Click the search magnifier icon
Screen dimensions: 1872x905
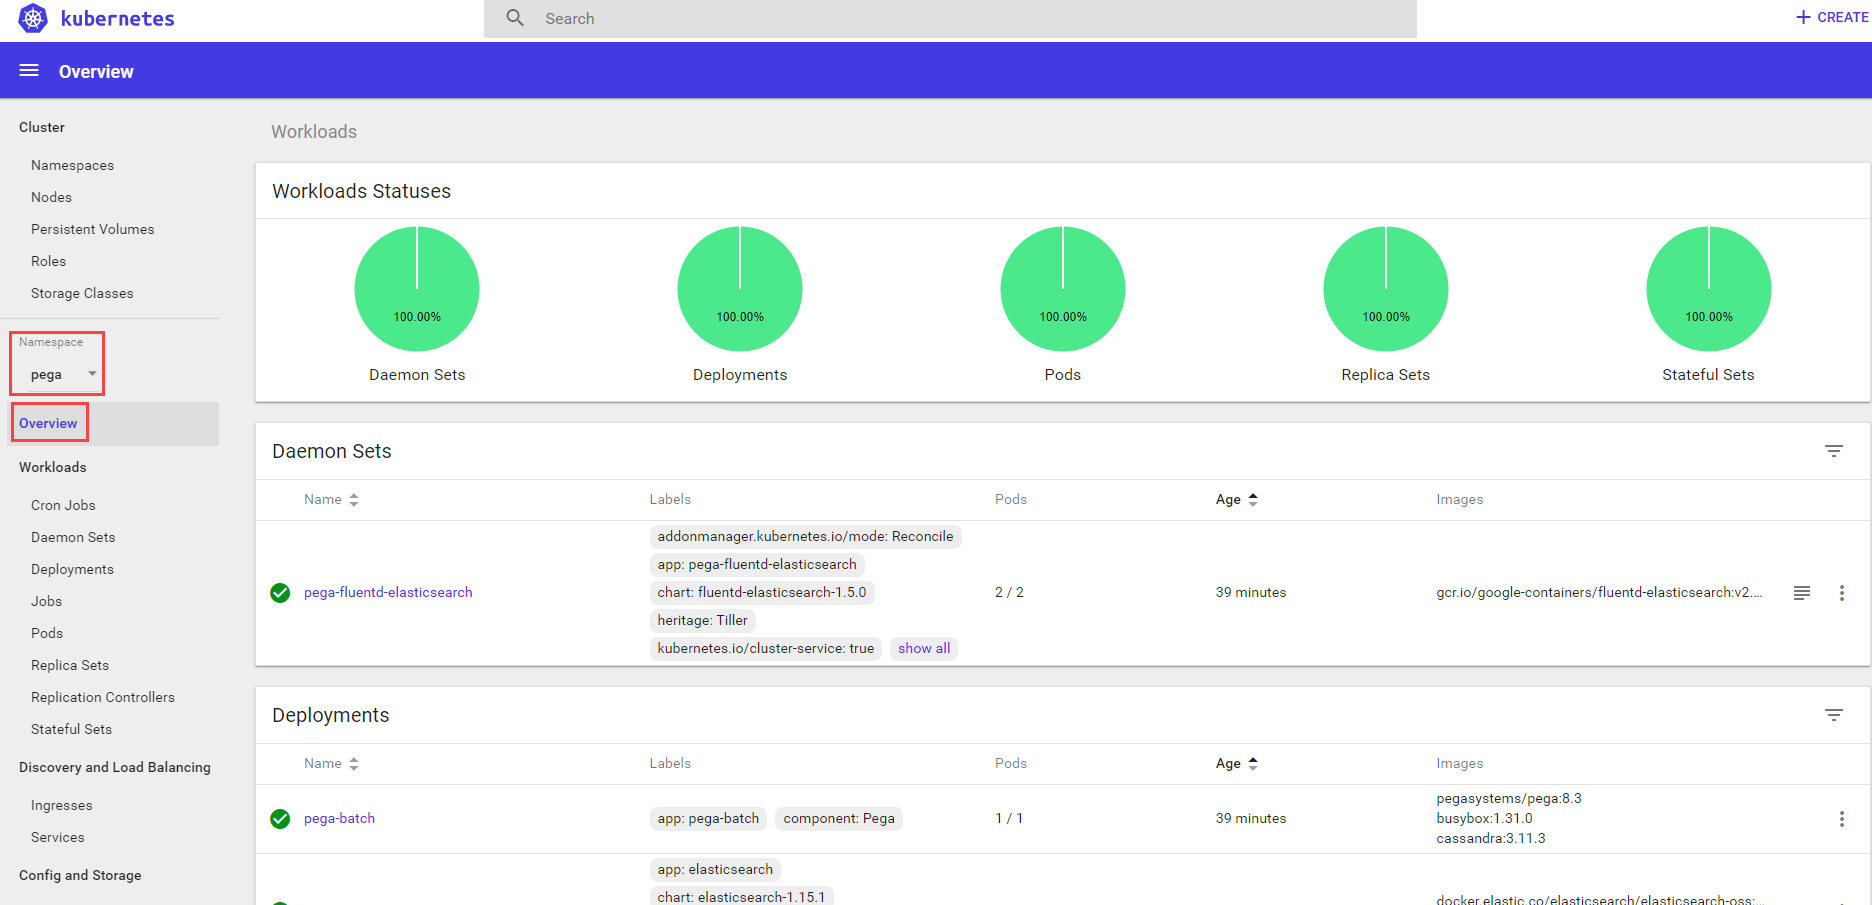tap(515, 18)
